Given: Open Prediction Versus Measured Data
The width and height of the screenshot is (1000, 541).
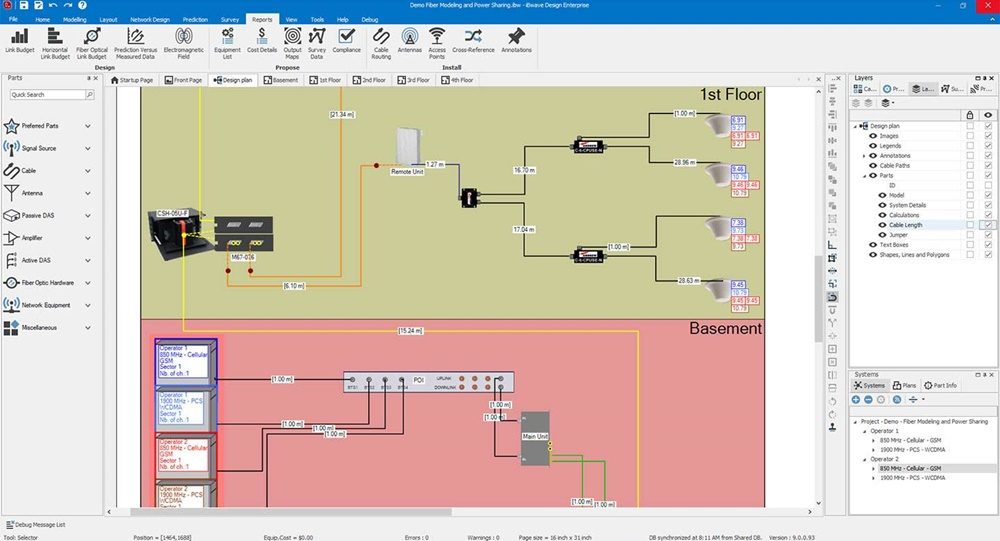Looking at the screenshot, I should pos(135,43).
